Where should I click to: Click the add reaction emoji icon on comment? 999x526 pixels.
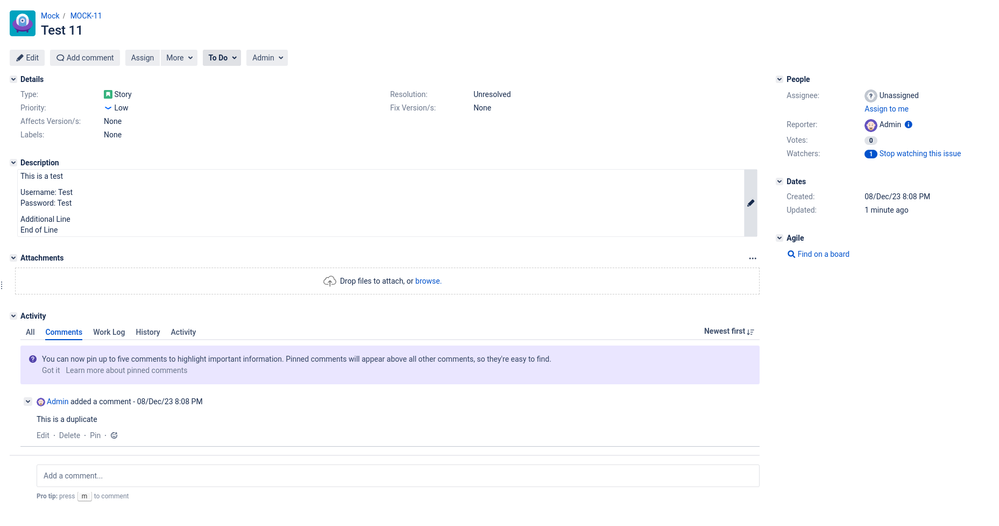tap(114, 436)
